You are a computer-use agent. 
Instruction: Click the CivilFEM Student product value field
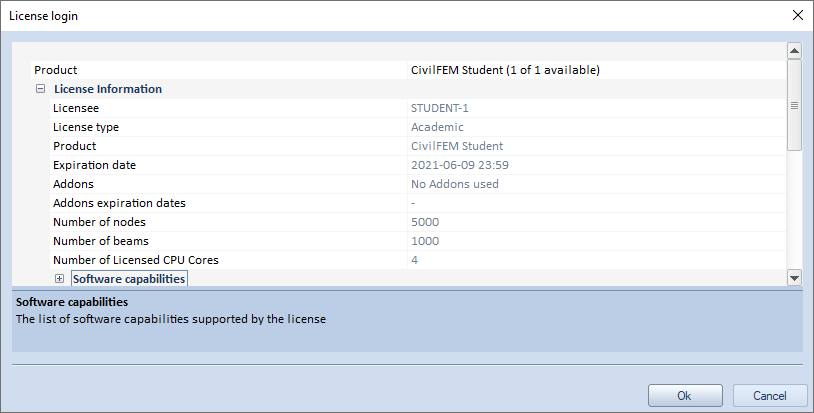tap(505, 70)
